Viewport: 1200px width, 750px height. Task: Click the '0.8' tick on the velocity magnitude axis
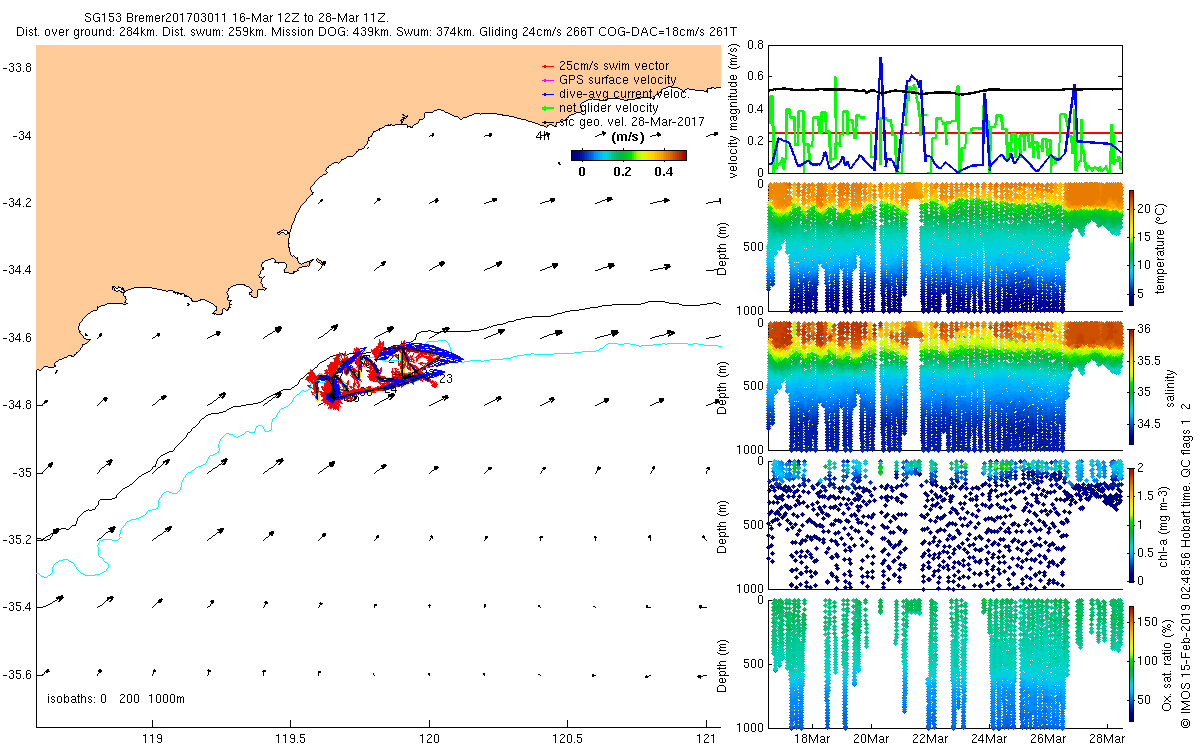[756, 45]
